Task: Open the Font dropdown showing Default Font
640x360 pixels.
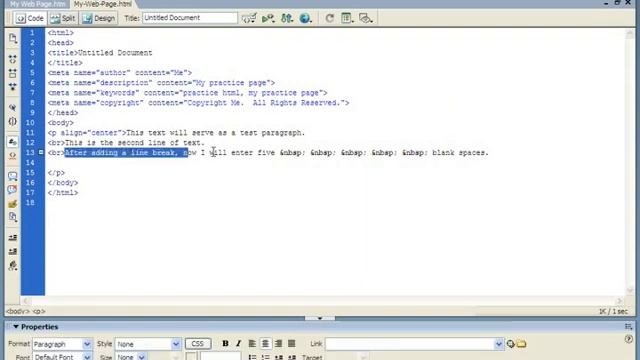Action: tap(62, 356)
